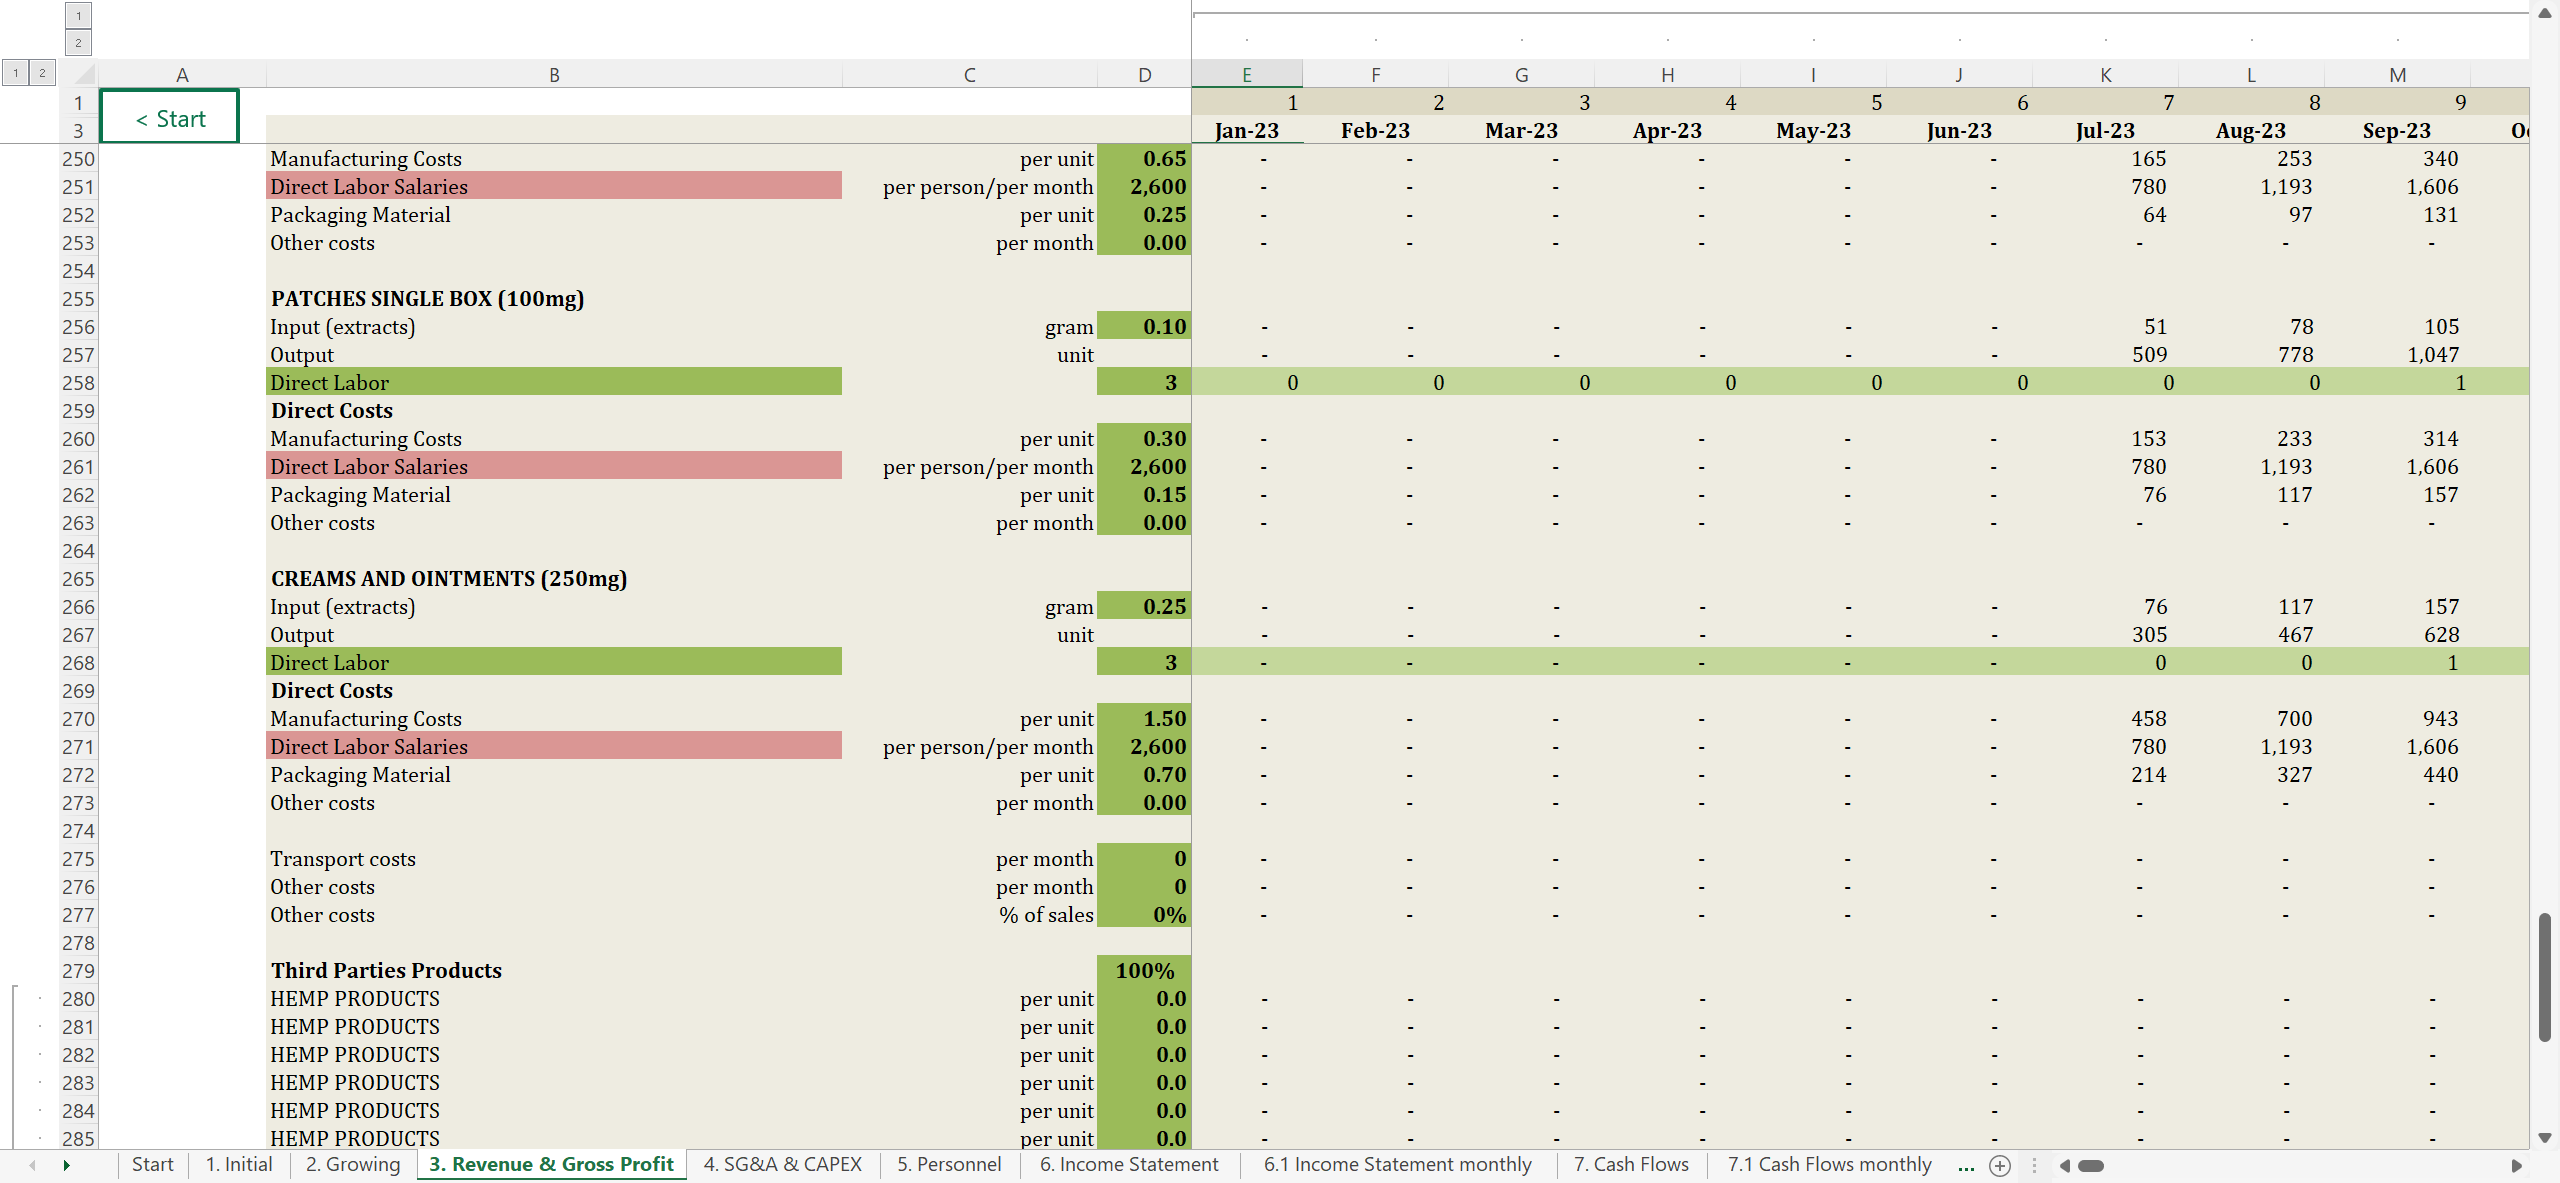Open the 6. Income Statement sheet tab

1128,1164
